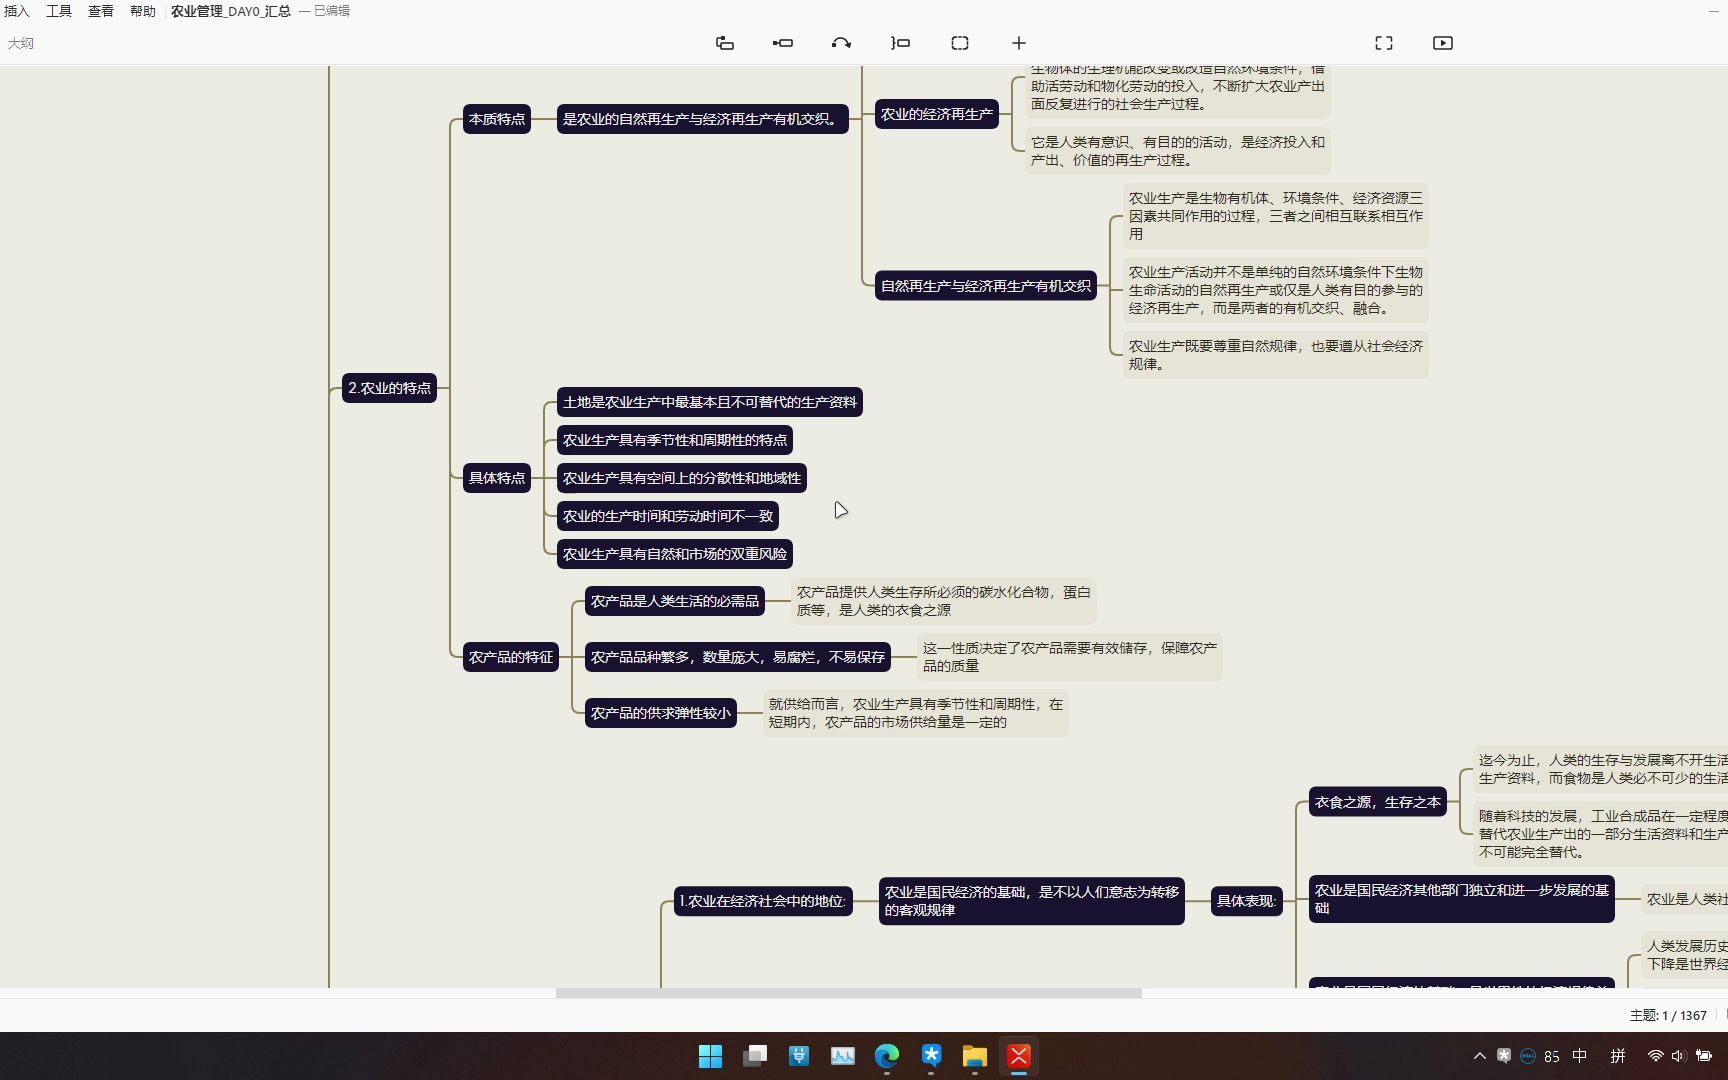
Task: Open the volume control speaker icon
Action: click(1679, 1056)
